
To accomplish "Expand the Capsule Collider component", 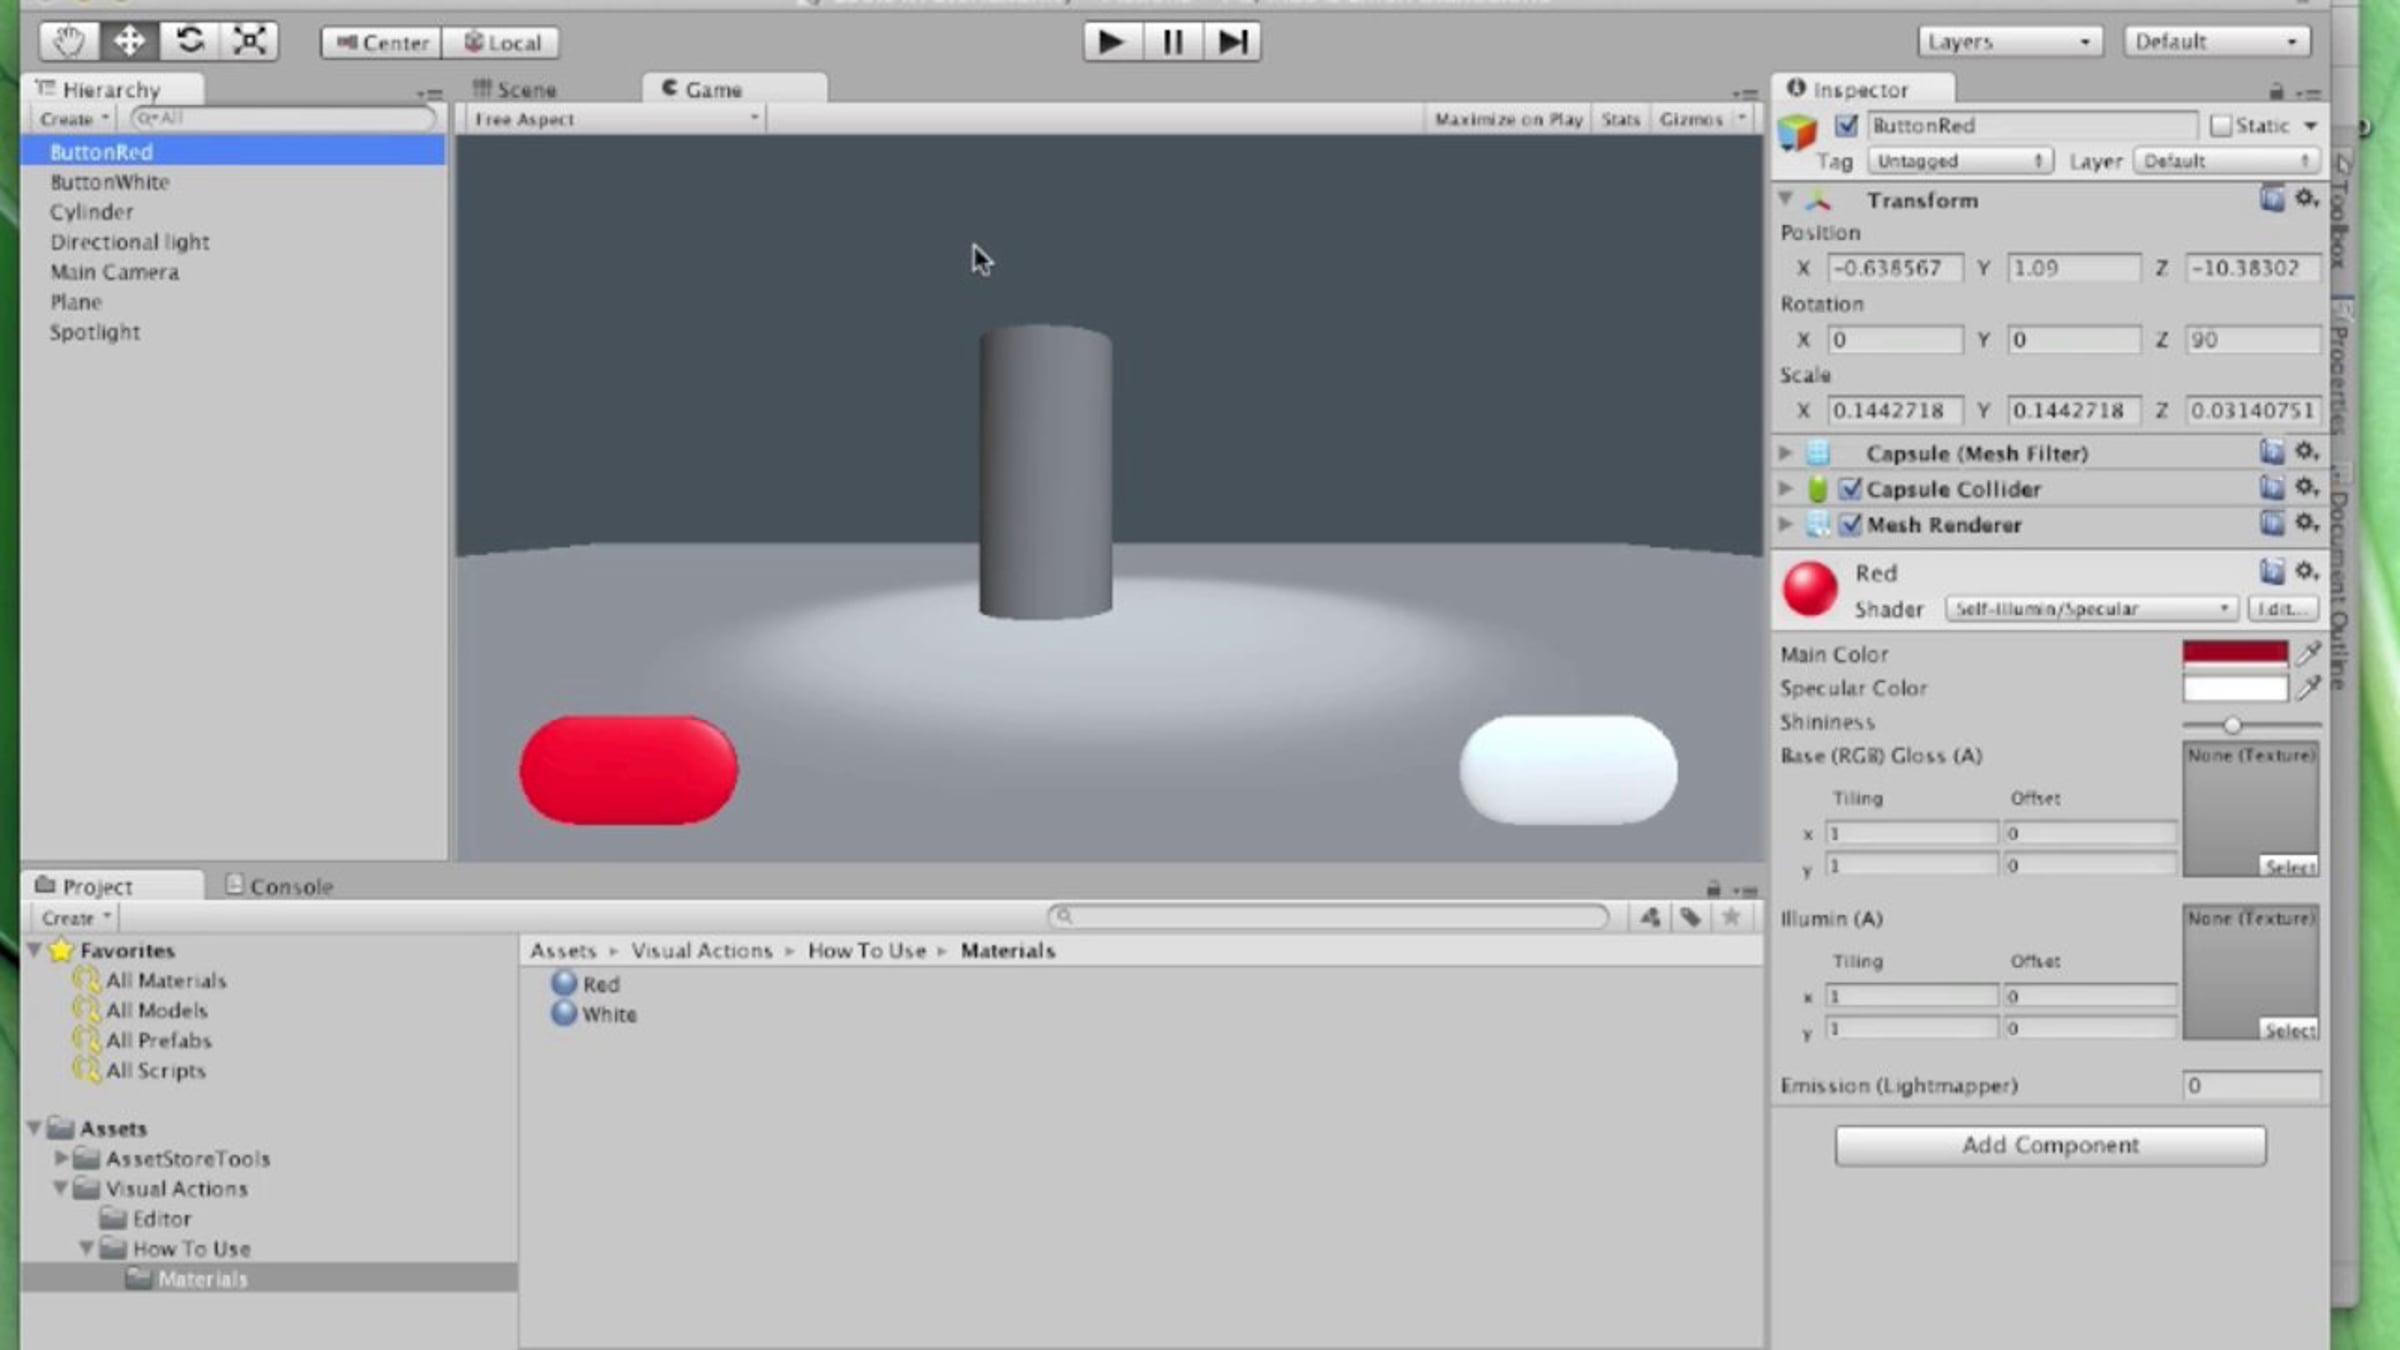I will coord(1786,489).
